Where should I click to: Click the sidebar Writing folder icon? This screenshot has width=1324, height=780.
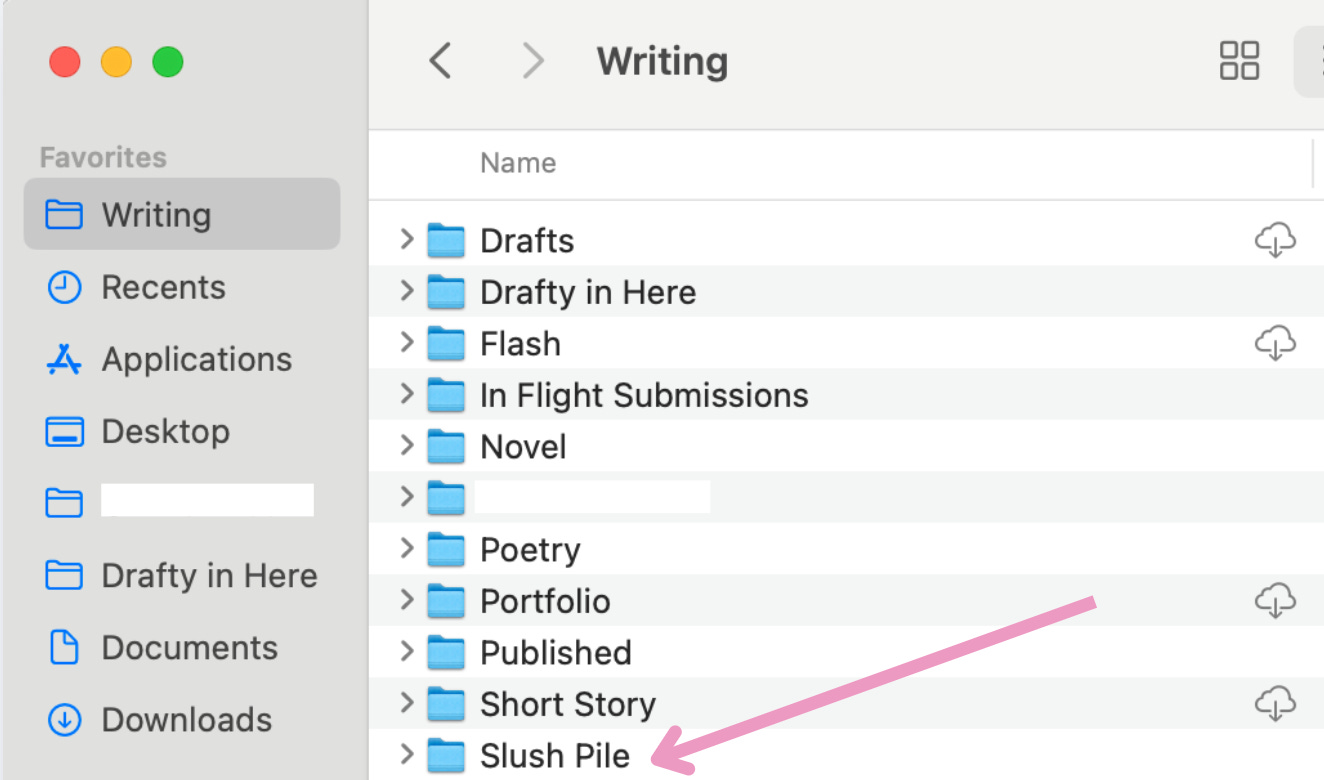click(64, 215)
